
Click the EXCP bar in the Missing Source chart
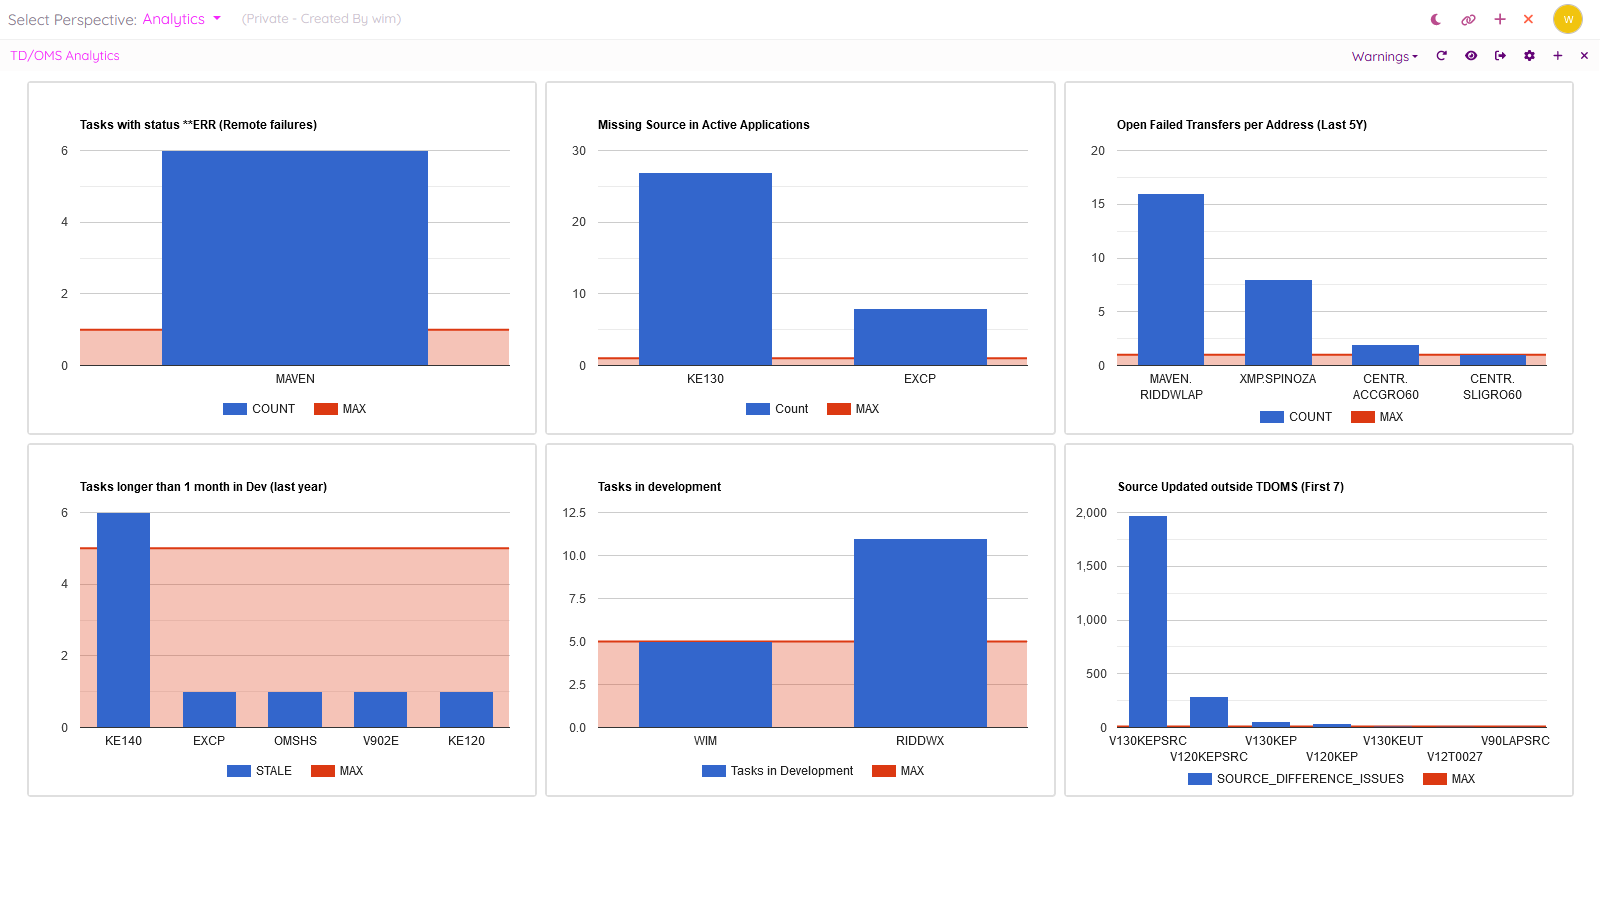[920, 337]
